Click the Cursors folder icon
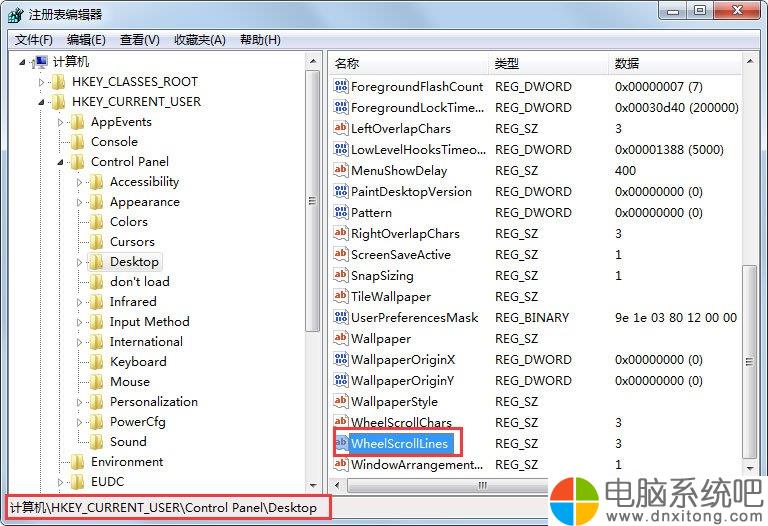Screen dimensions: 768x526 click(96, 242)
